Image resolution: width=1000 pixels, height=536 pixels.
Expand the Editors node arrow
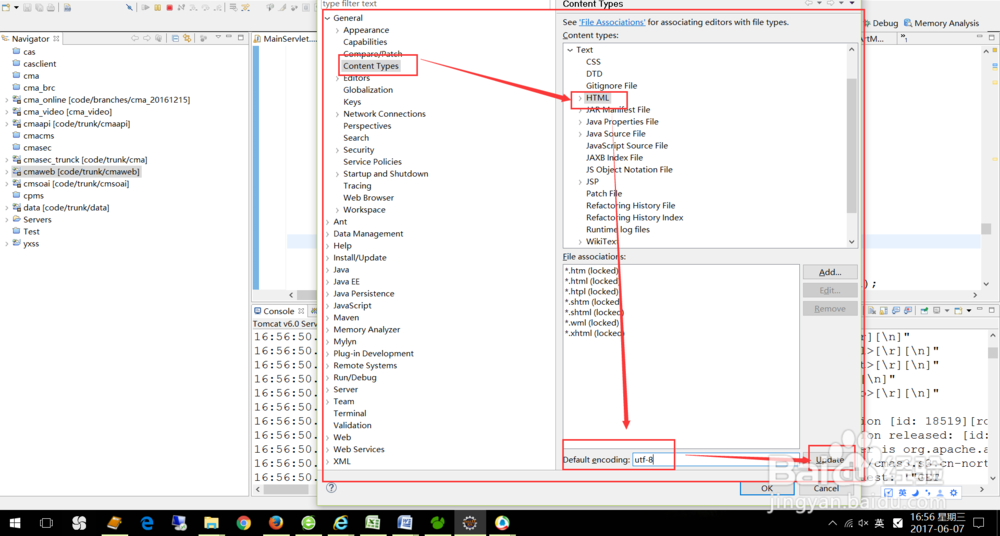338,78
